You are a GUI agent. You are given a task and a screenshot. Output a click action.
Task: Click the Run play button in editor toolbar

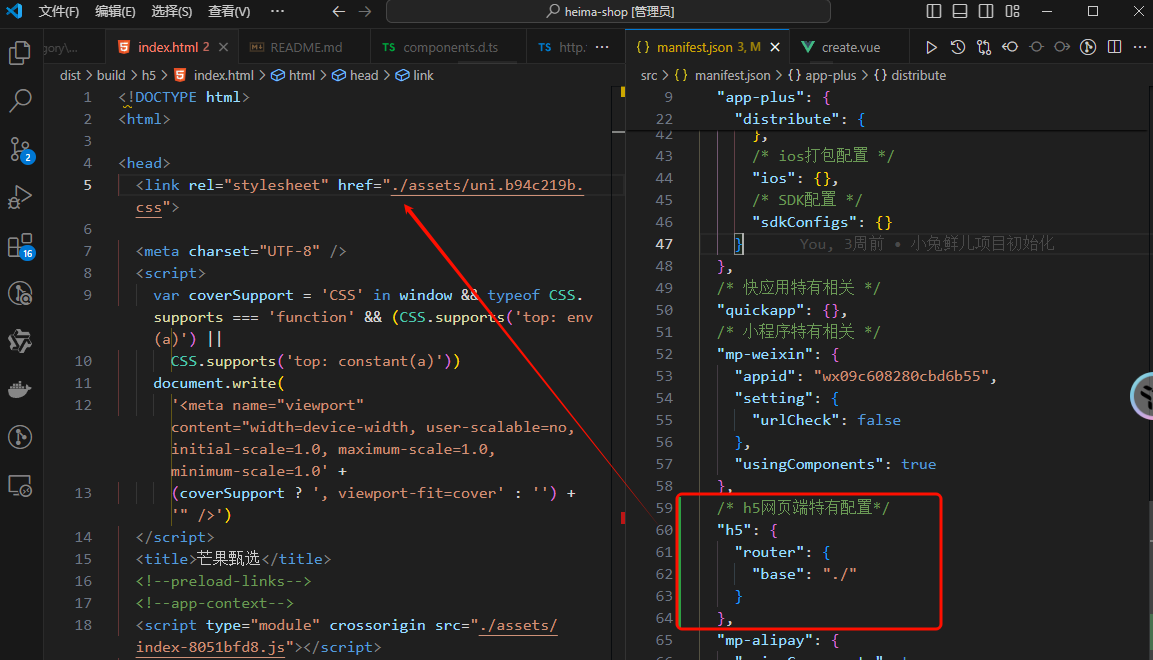[931, 47]
